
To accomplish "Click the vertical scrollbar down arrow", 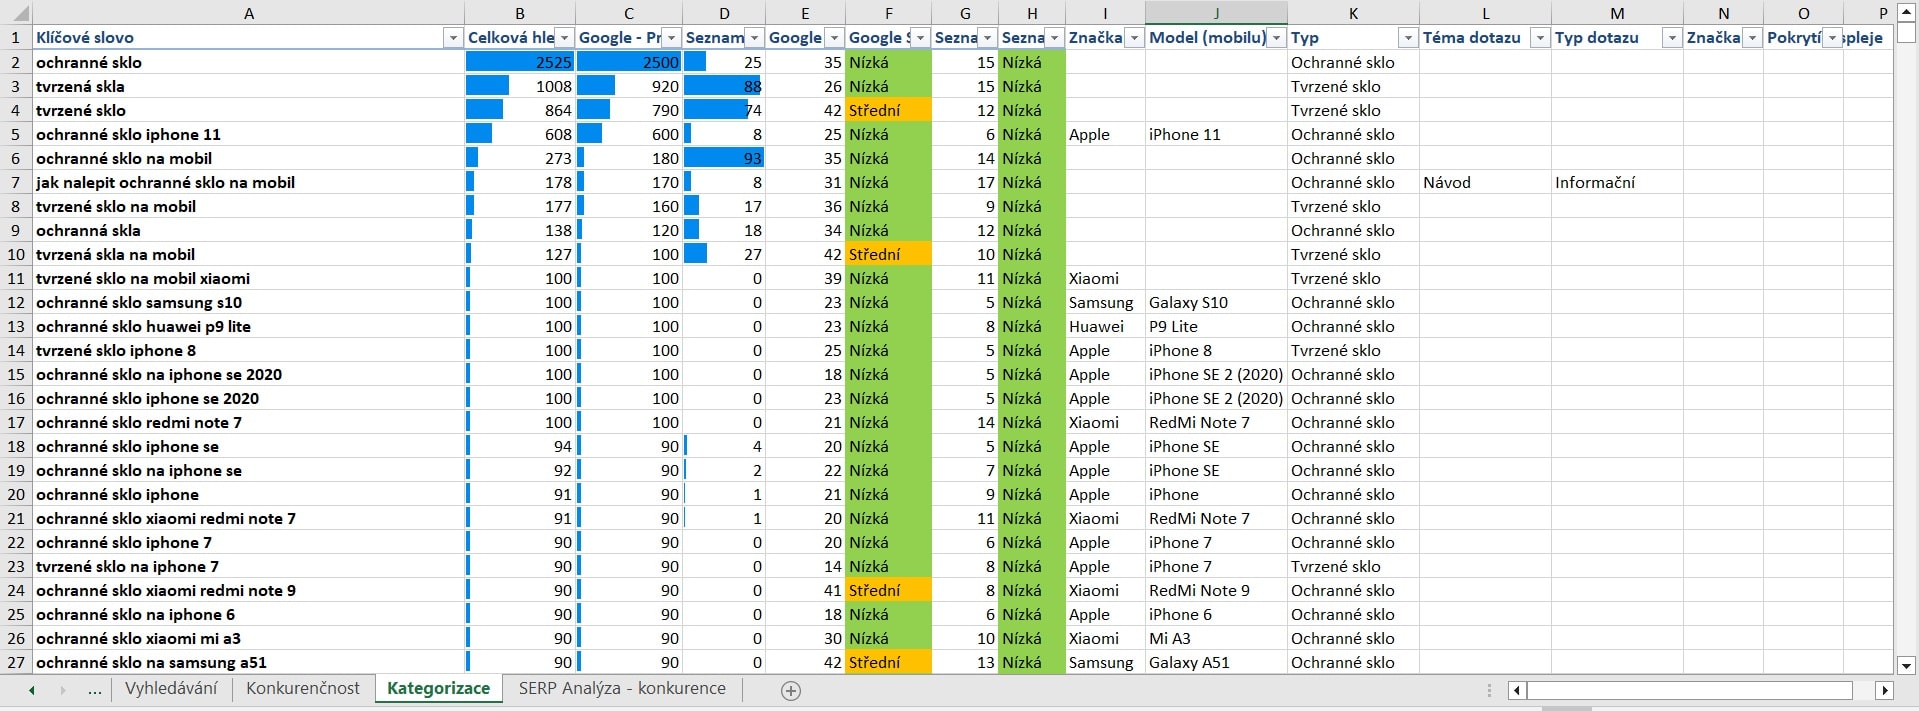I will click(1906, 665).
